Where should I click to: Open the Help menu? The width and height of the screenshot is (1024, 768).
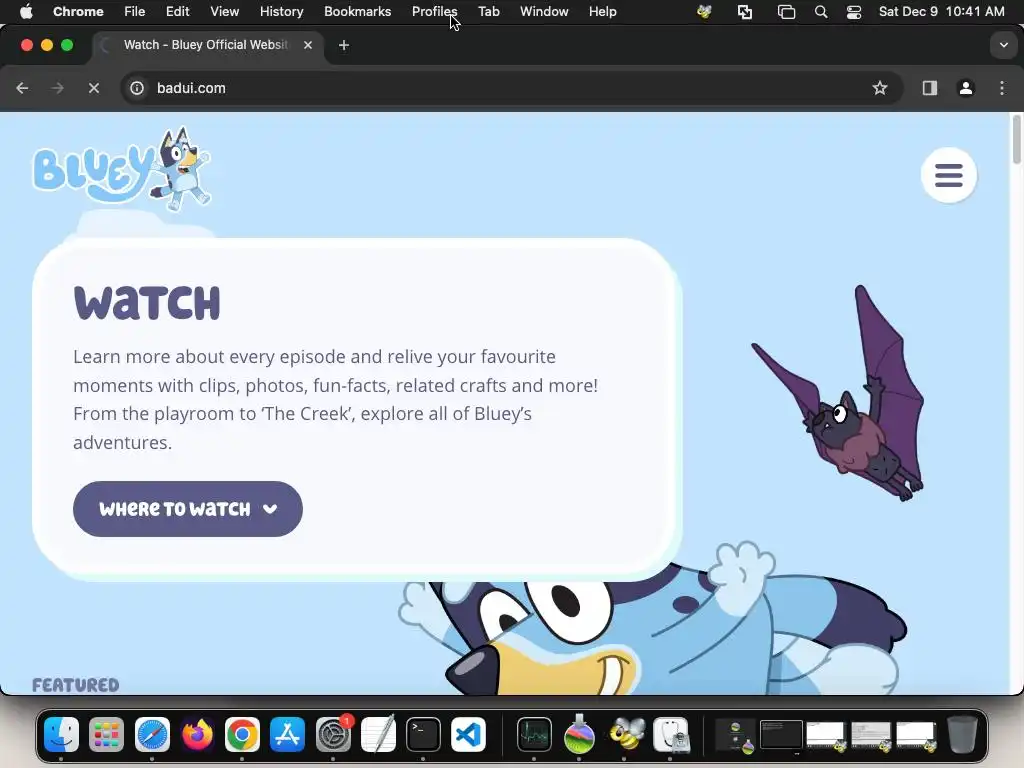click(x=602, y=11)
